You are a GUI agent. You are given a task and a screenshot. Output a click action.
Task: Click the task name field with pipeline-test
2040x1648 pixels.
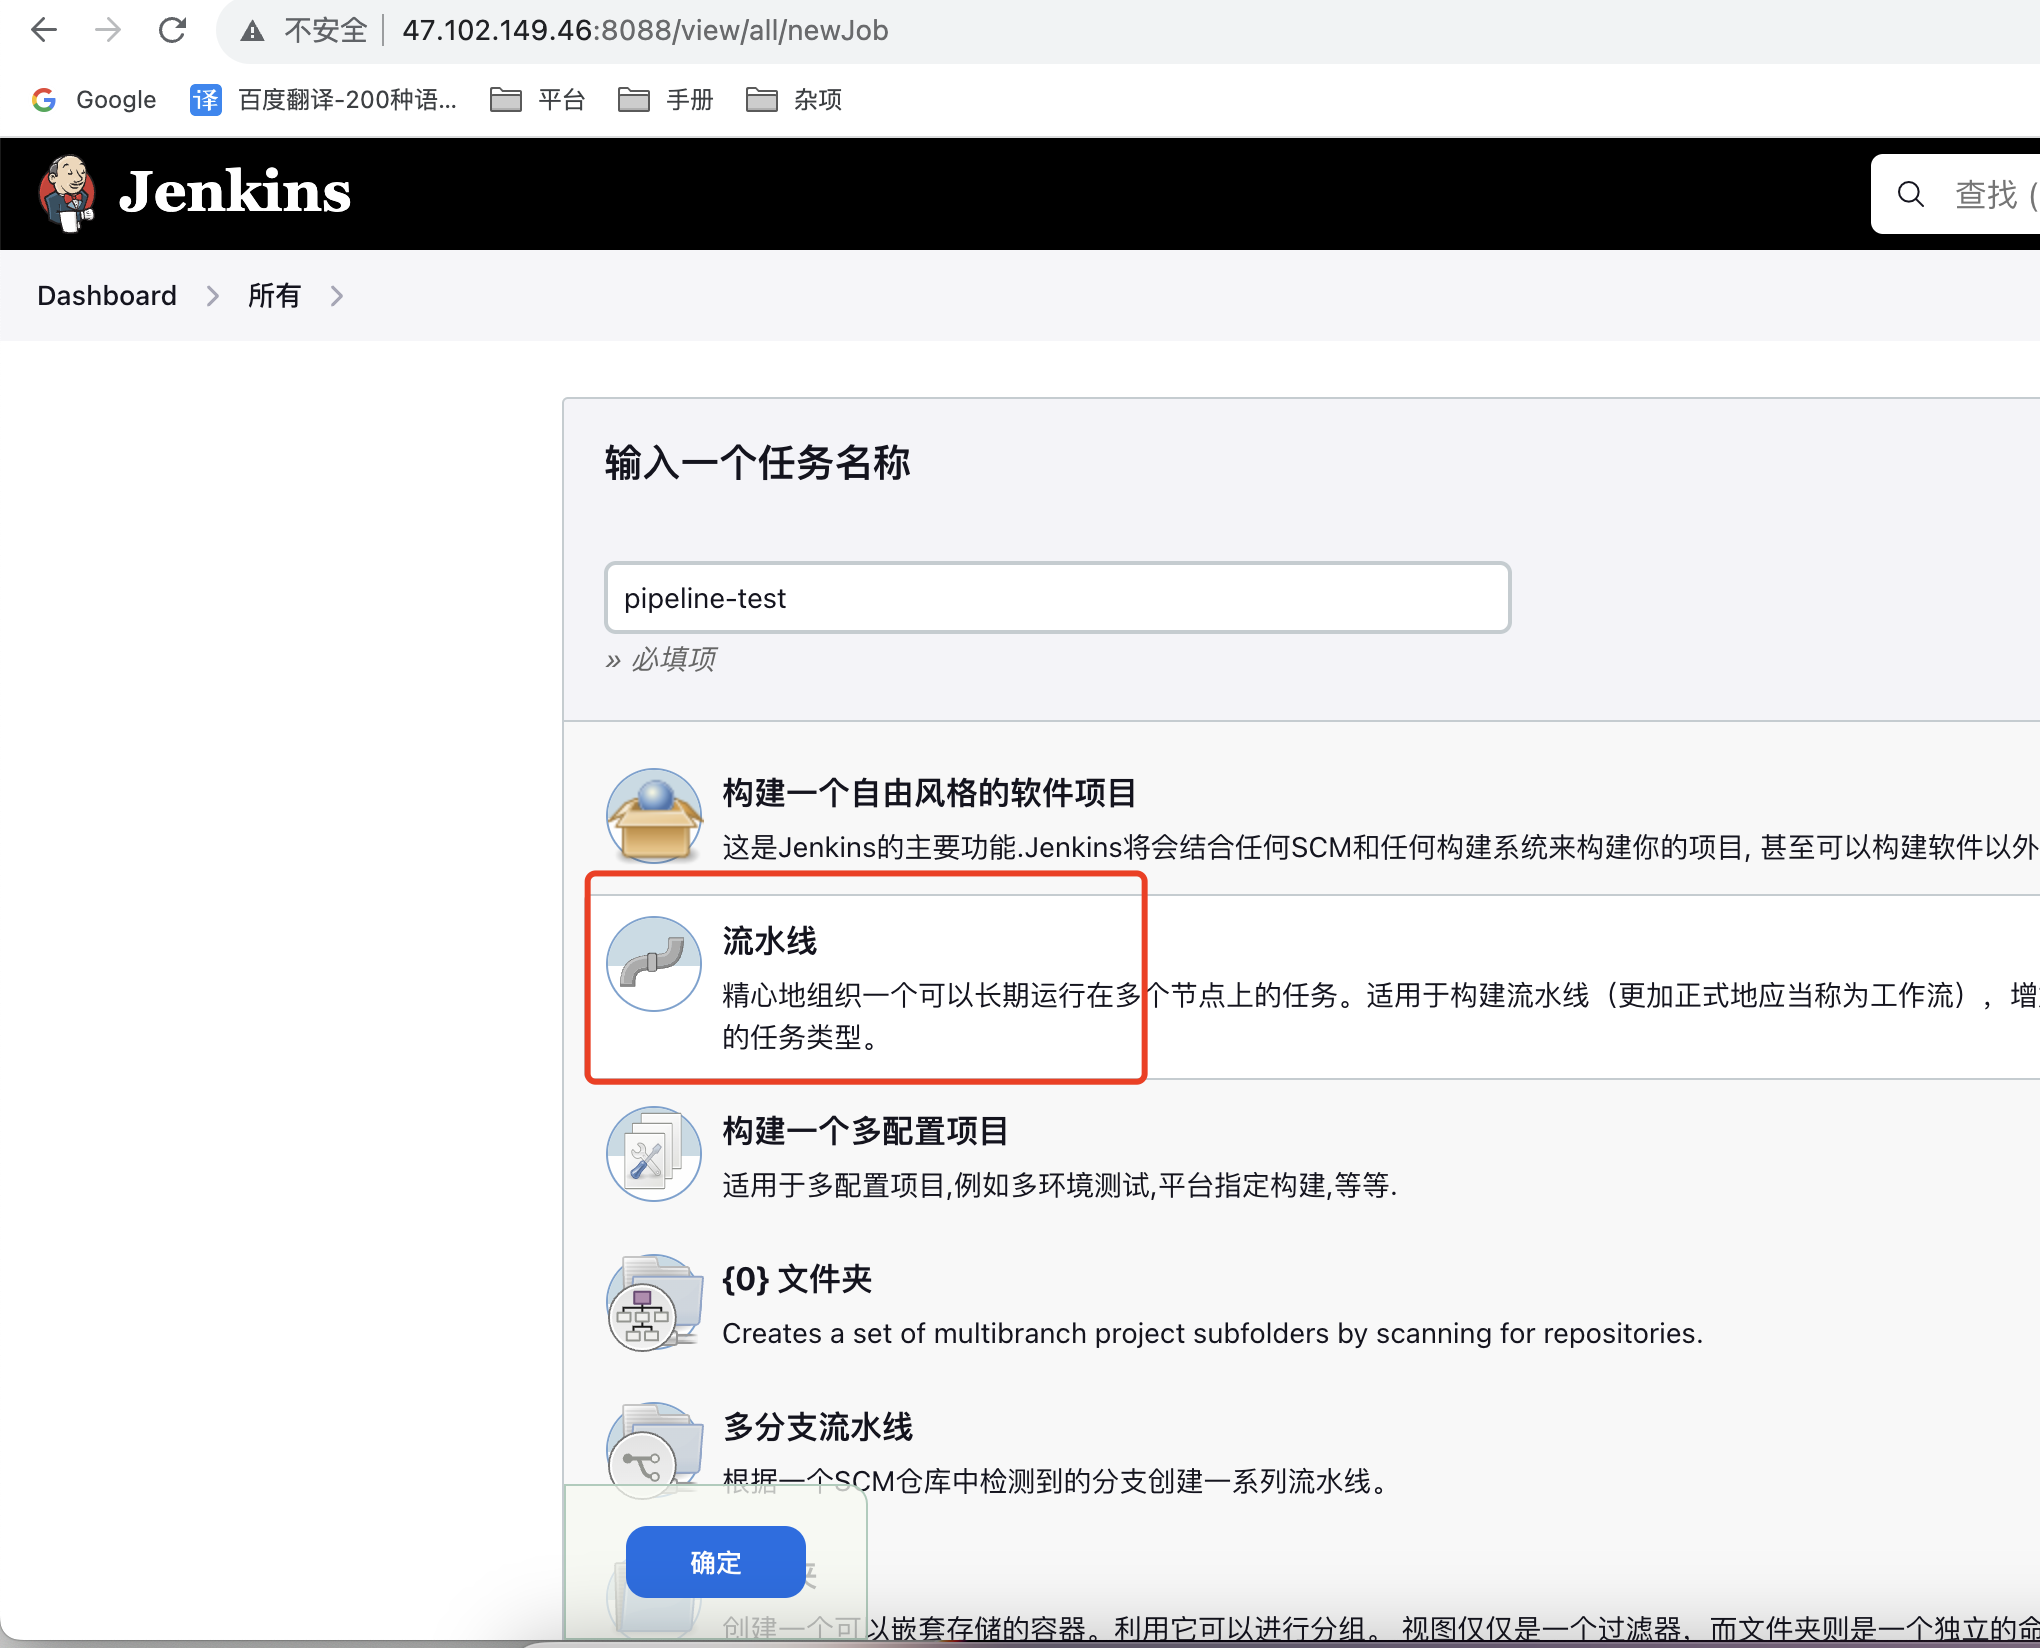click(1057, 598)
